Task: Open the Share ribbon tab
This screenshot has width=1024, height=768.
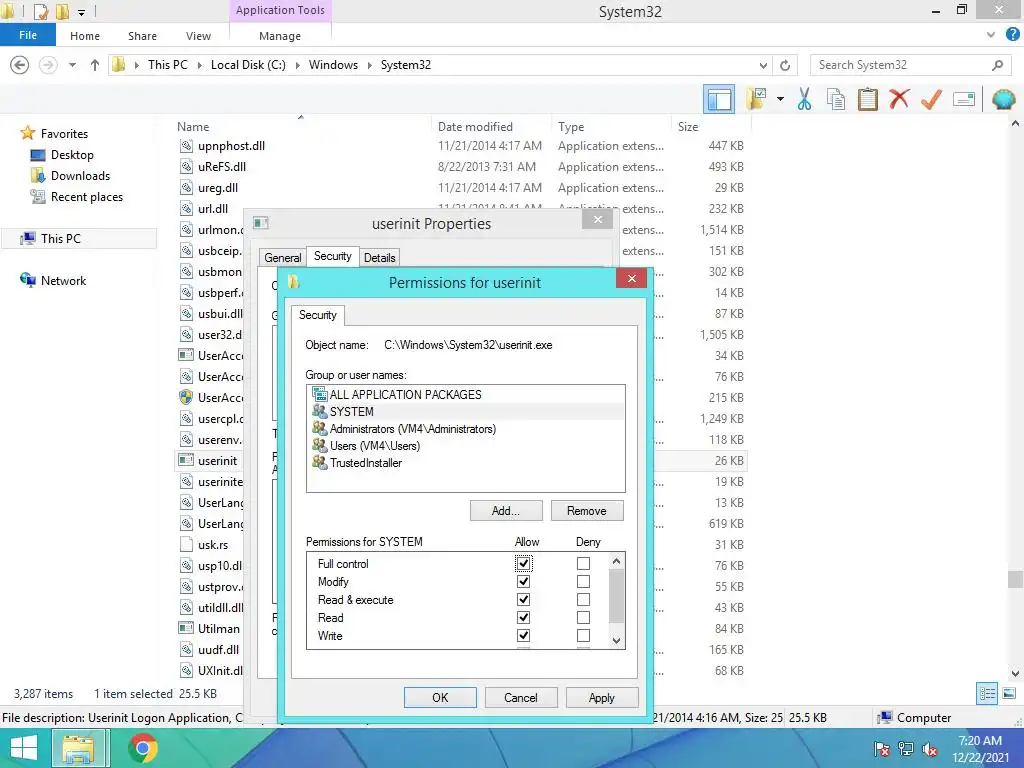Action: [142, 36]
